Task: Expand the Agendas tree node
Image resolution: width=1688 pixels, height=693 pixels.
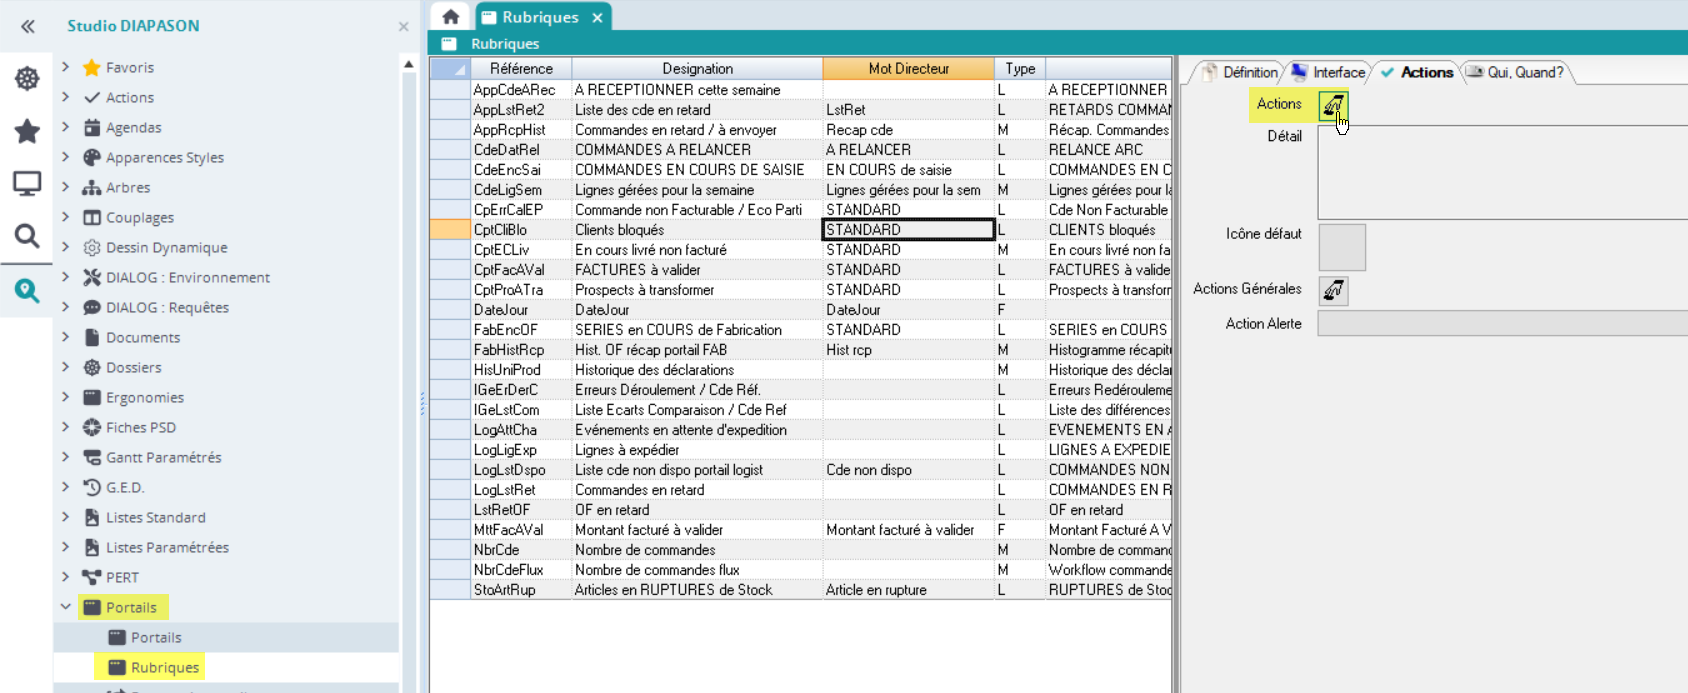Action: click(66, 127)
